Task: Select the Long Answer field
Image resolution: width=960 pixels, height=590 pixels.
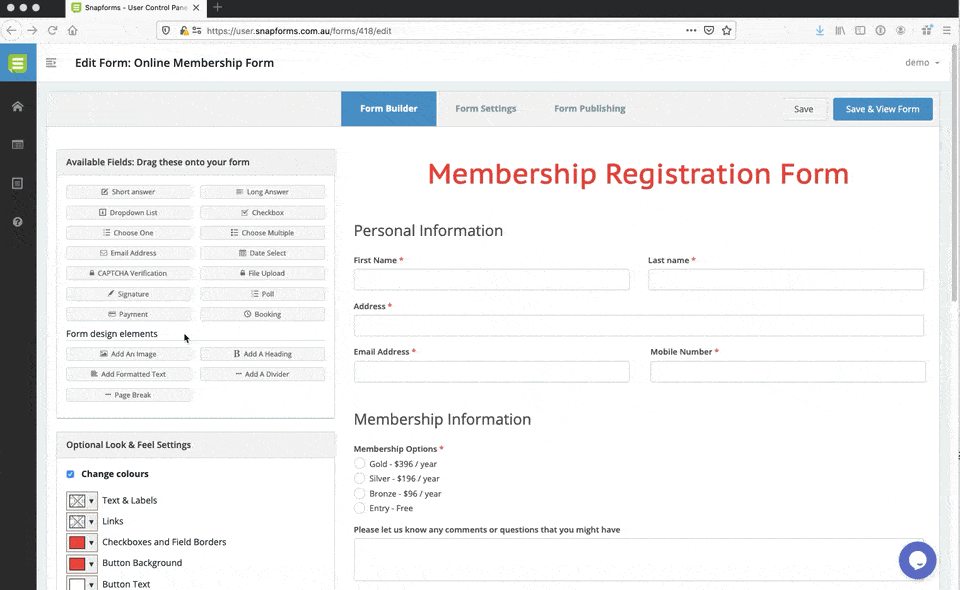Action: click(x=263, y=192)
